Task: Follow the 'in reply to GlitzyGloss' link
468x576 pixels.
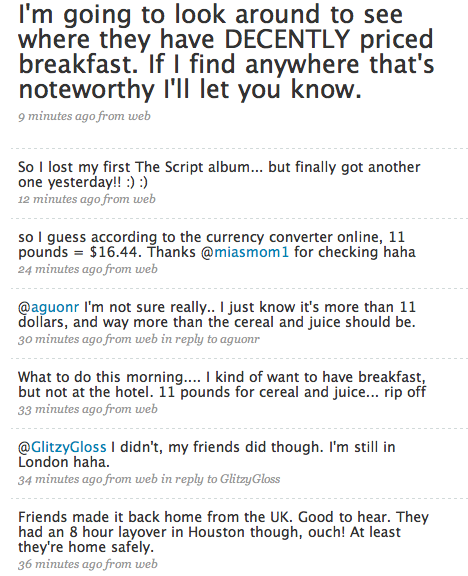Action: 221,479
